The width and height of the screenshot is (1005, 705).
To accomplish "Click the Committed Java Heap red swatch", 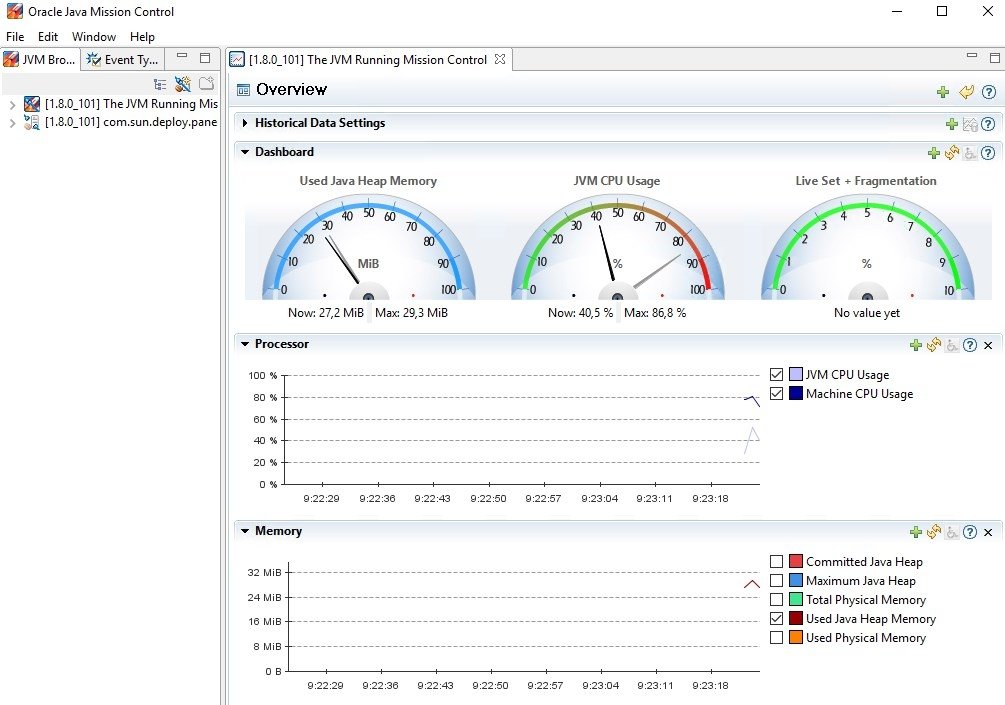I will pyautogui.click(x=795, y=561).
